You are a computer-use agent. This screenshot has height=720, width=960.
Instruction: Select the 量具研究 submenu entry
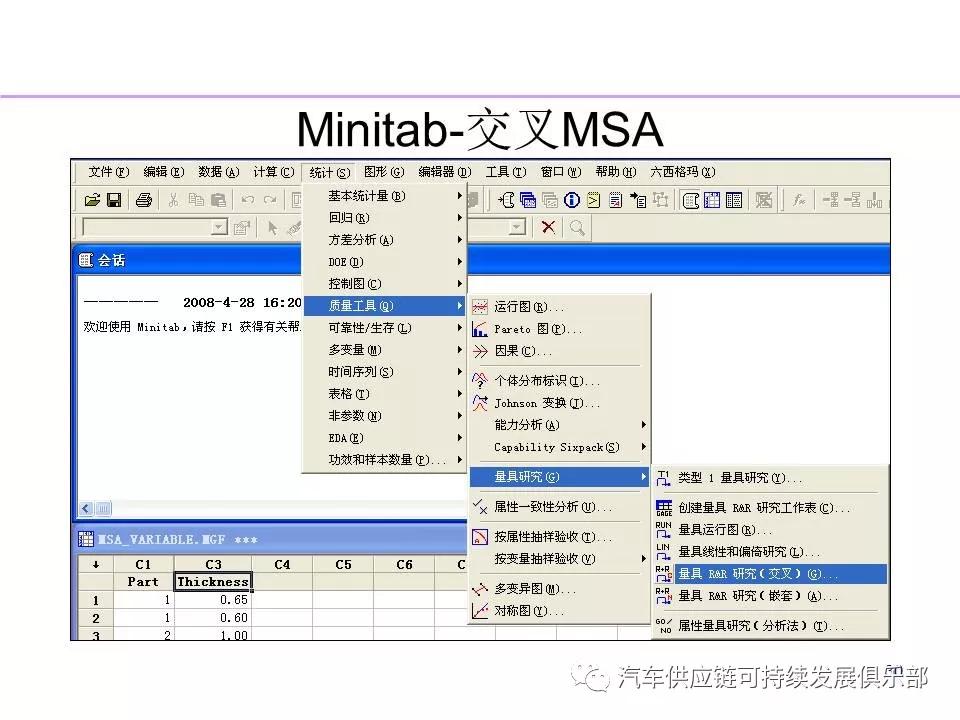point(558,477)
